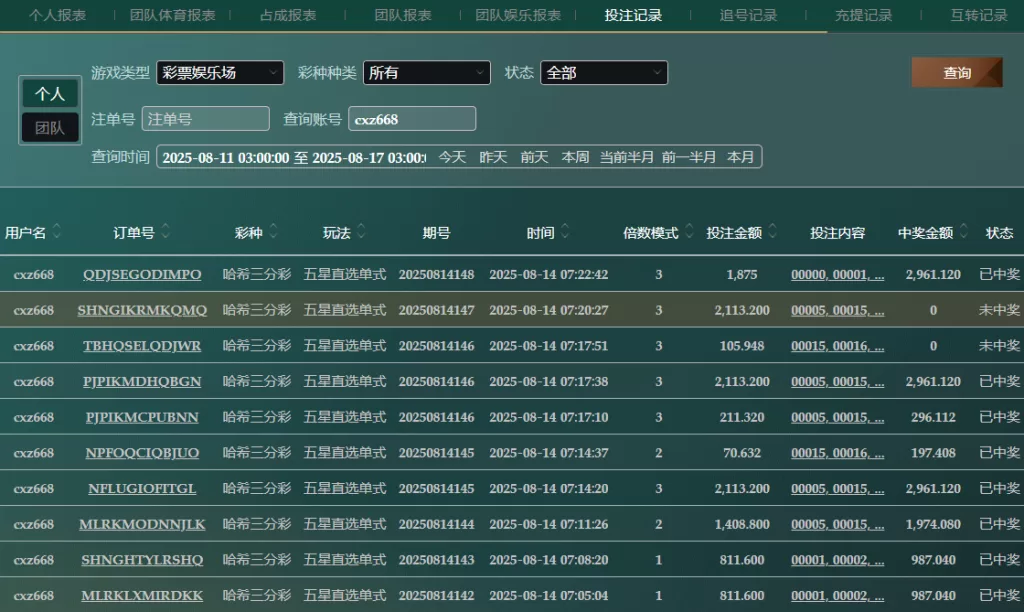Image resolution: width=1024 pixels, height=612 pixels.
Task: Switch to 占成报表 tab
Action: pos(288,15)
